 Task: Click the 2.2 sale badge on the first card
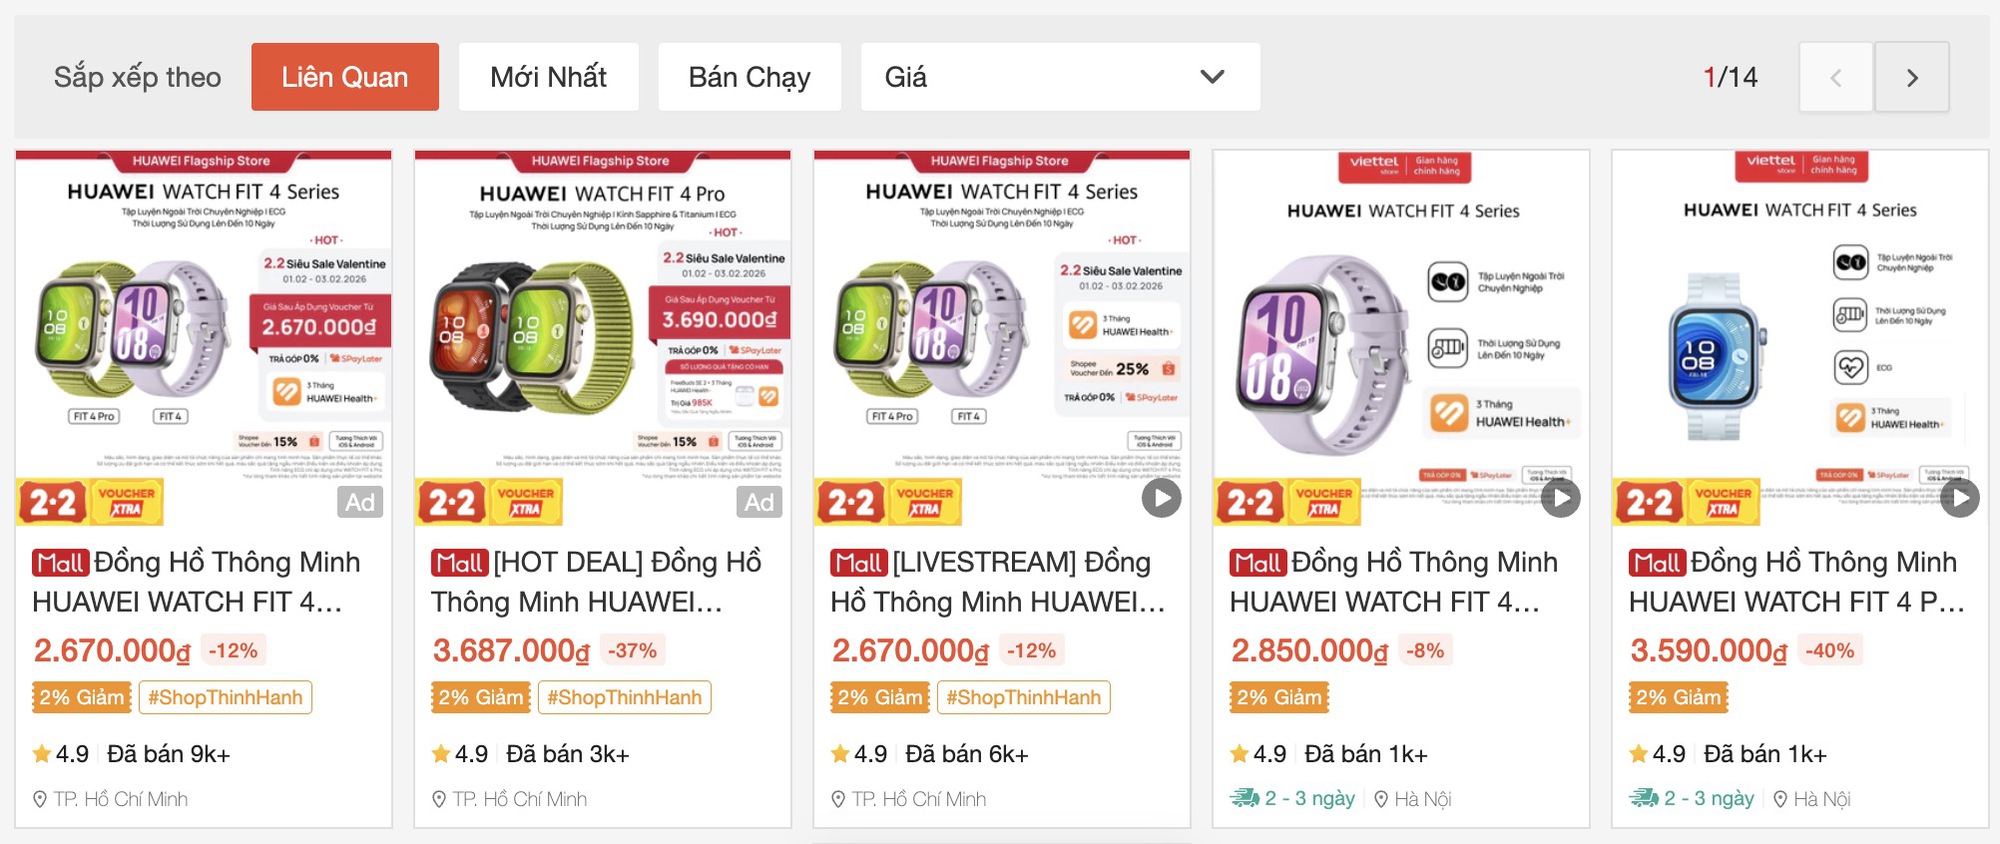tap(52, 501)
